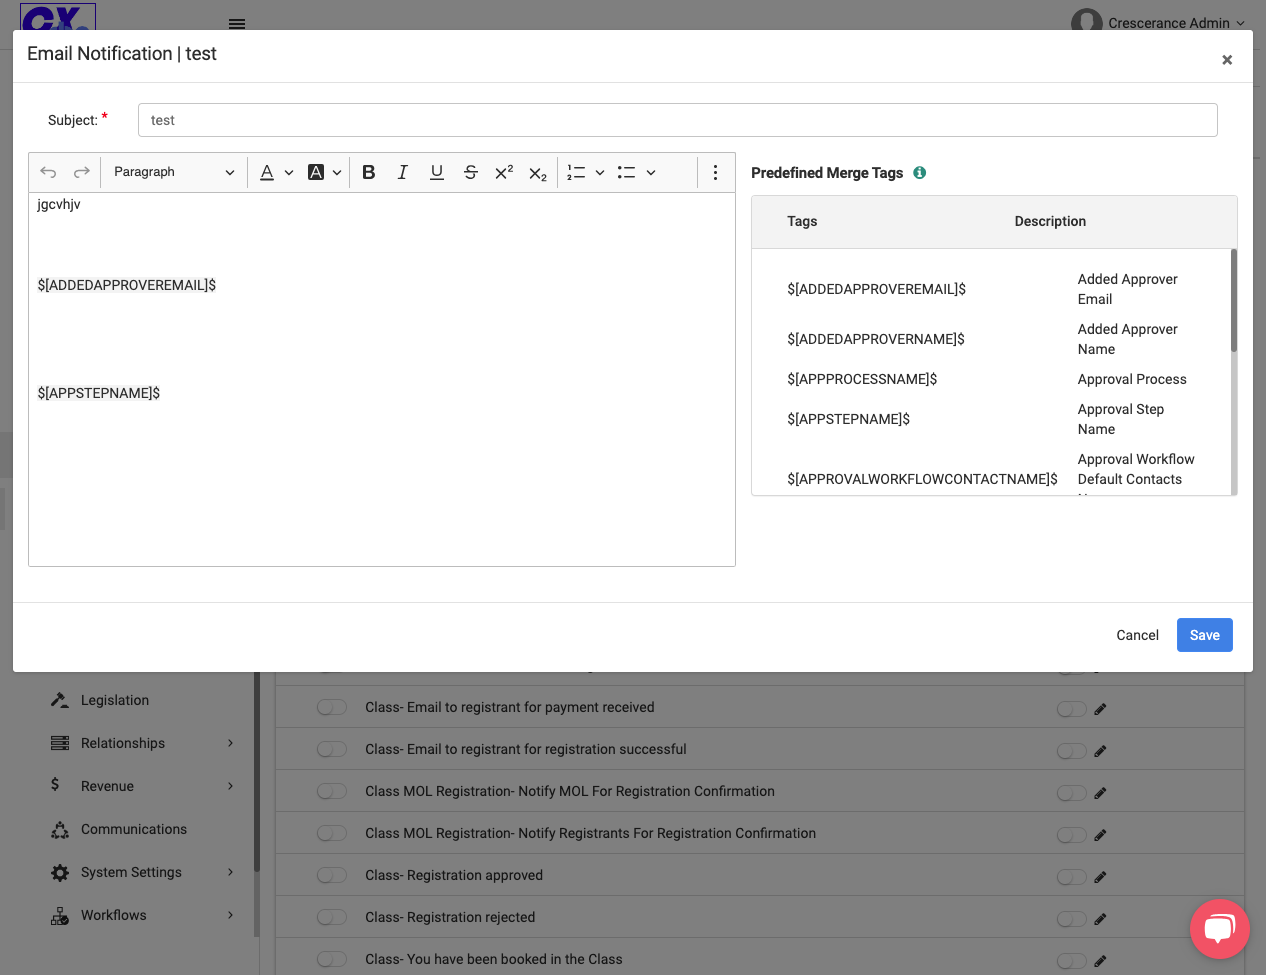Apply italic formatting

[x=403, y=172]
